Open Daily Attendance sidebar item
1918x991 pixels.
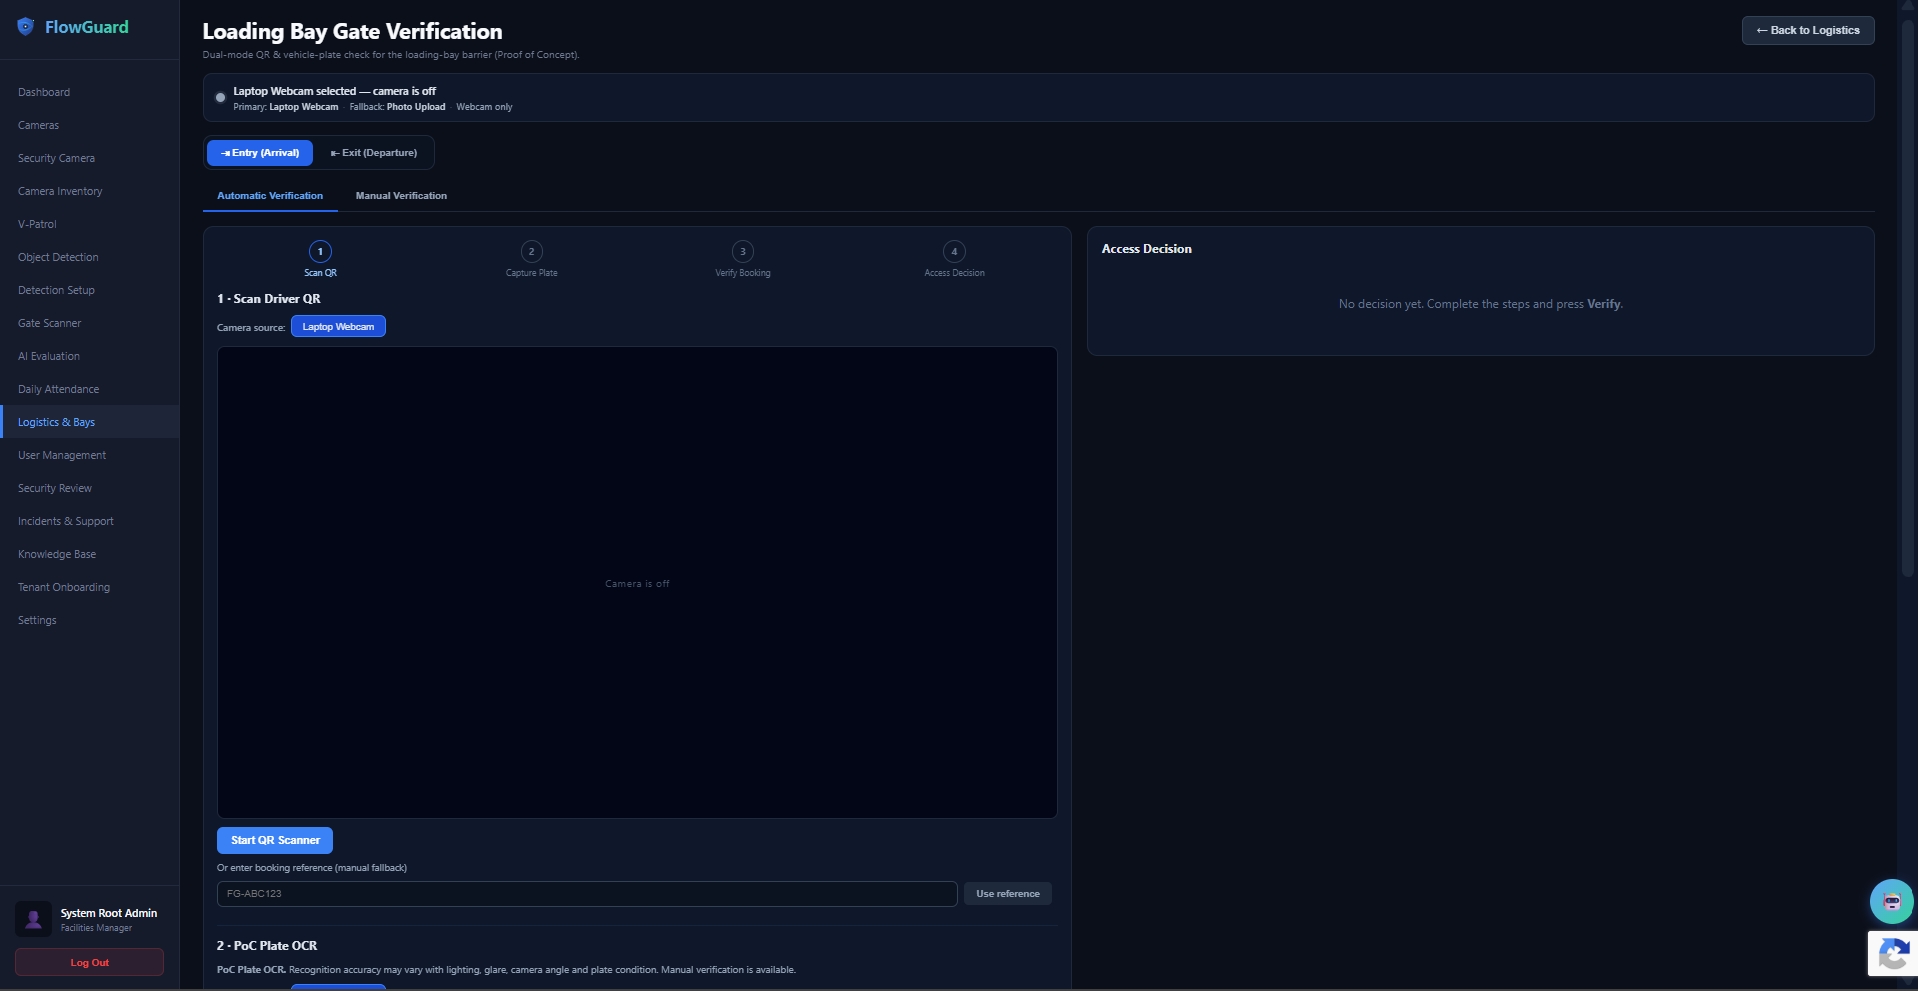[x=90, y=389]
